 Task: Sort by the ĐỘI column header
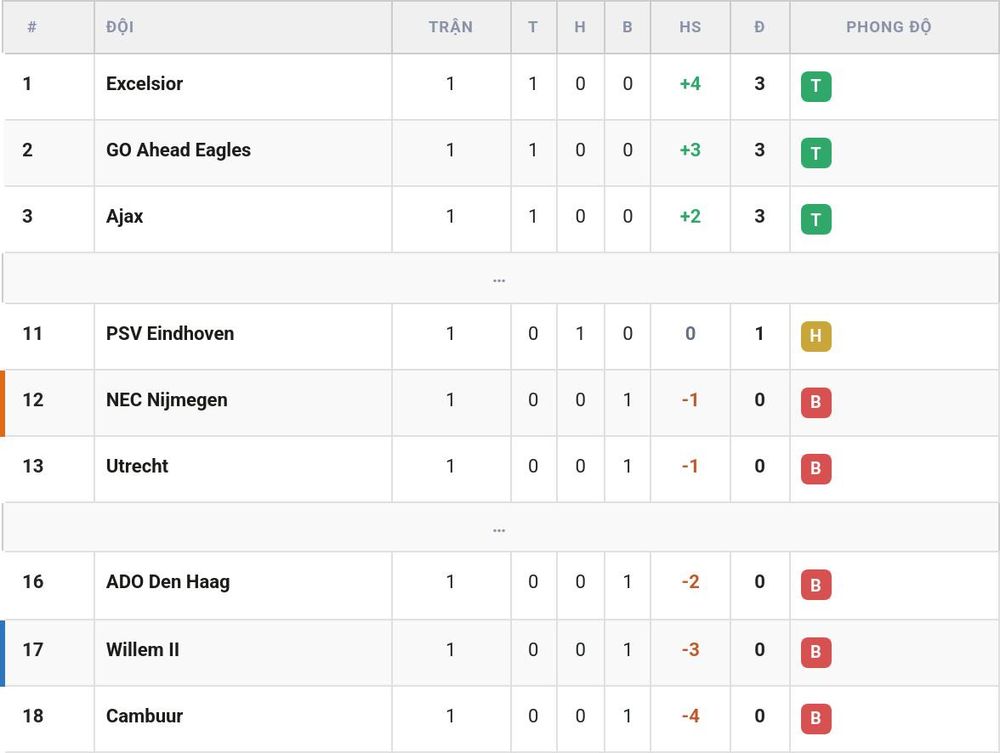click(120, 27)
